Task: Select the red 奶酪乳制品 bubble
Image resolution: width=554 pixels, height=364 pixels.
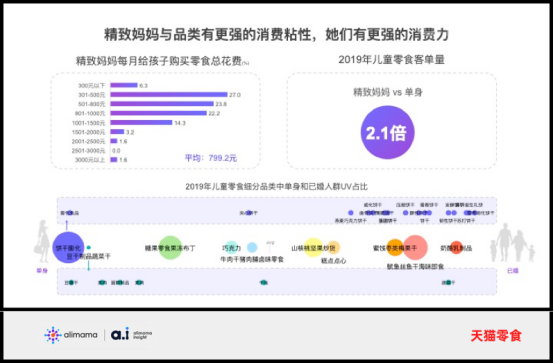Action: tap(456, 248)
